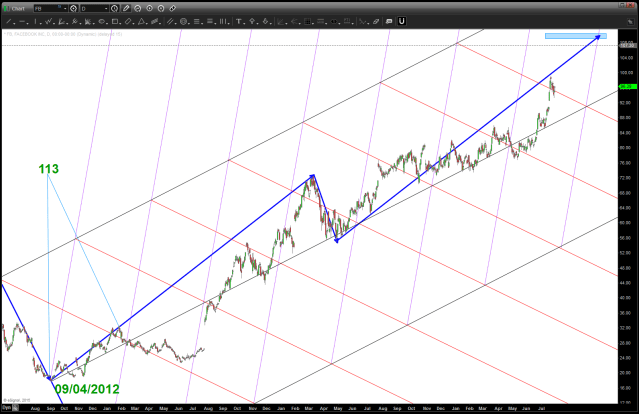Expand the trend line tool options arrow
This screenshot has height=414, width=639.
tap(14, 23)
